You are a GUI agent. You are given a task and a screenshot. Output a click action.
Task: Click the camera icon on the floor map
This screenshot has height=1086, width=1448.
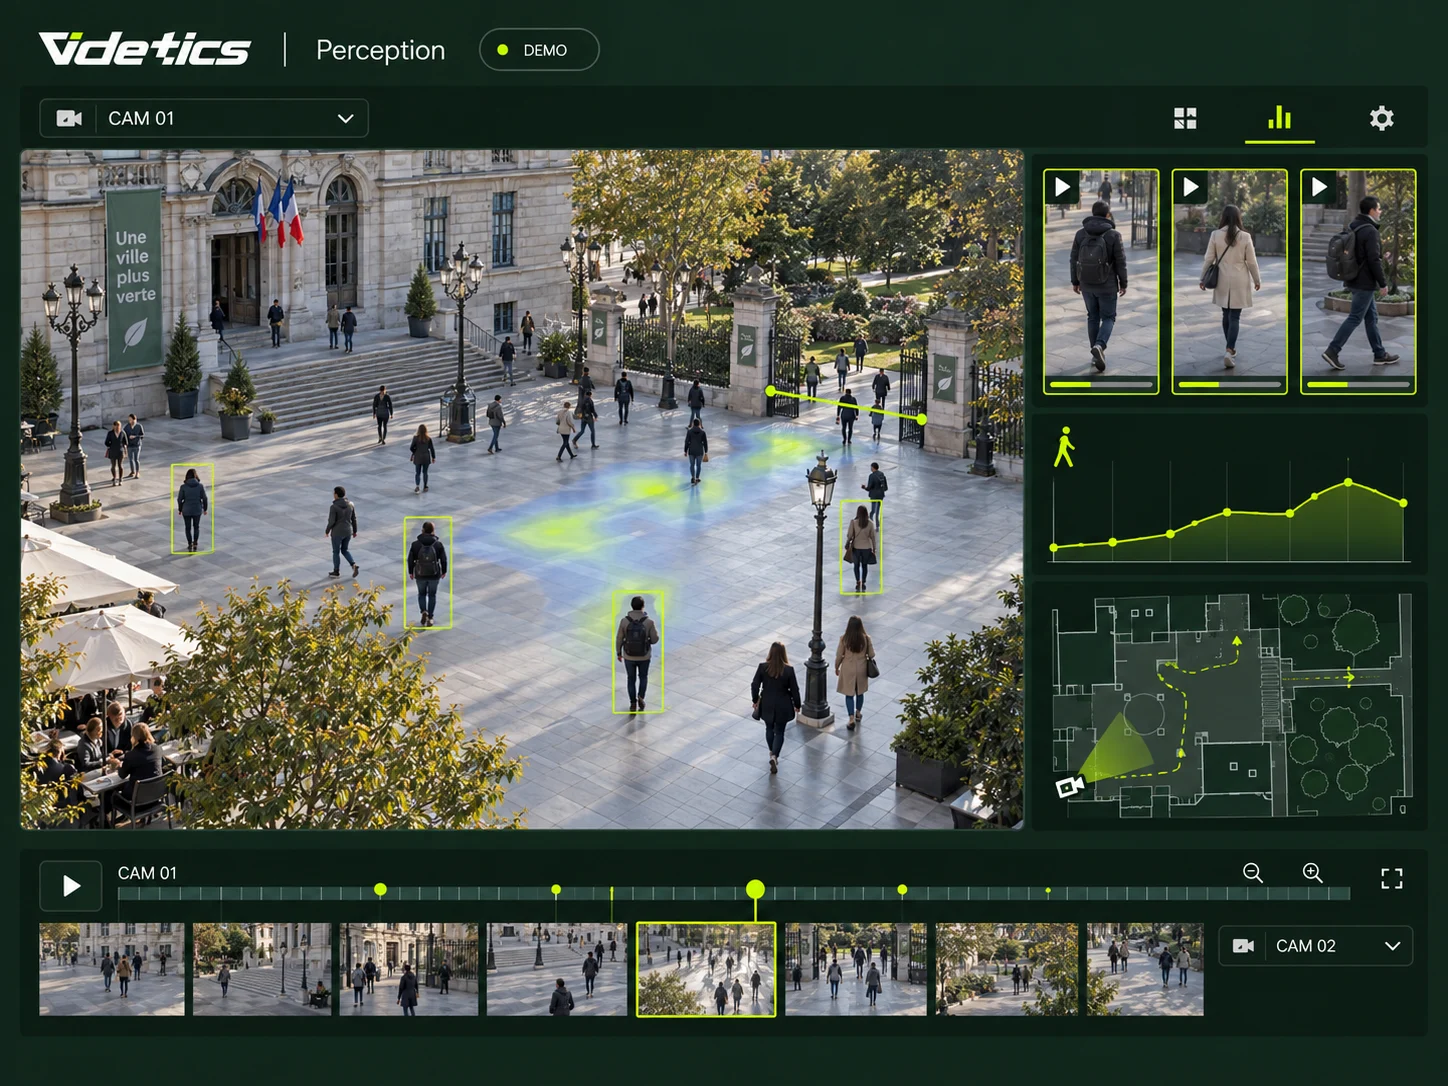point(1070,787)
